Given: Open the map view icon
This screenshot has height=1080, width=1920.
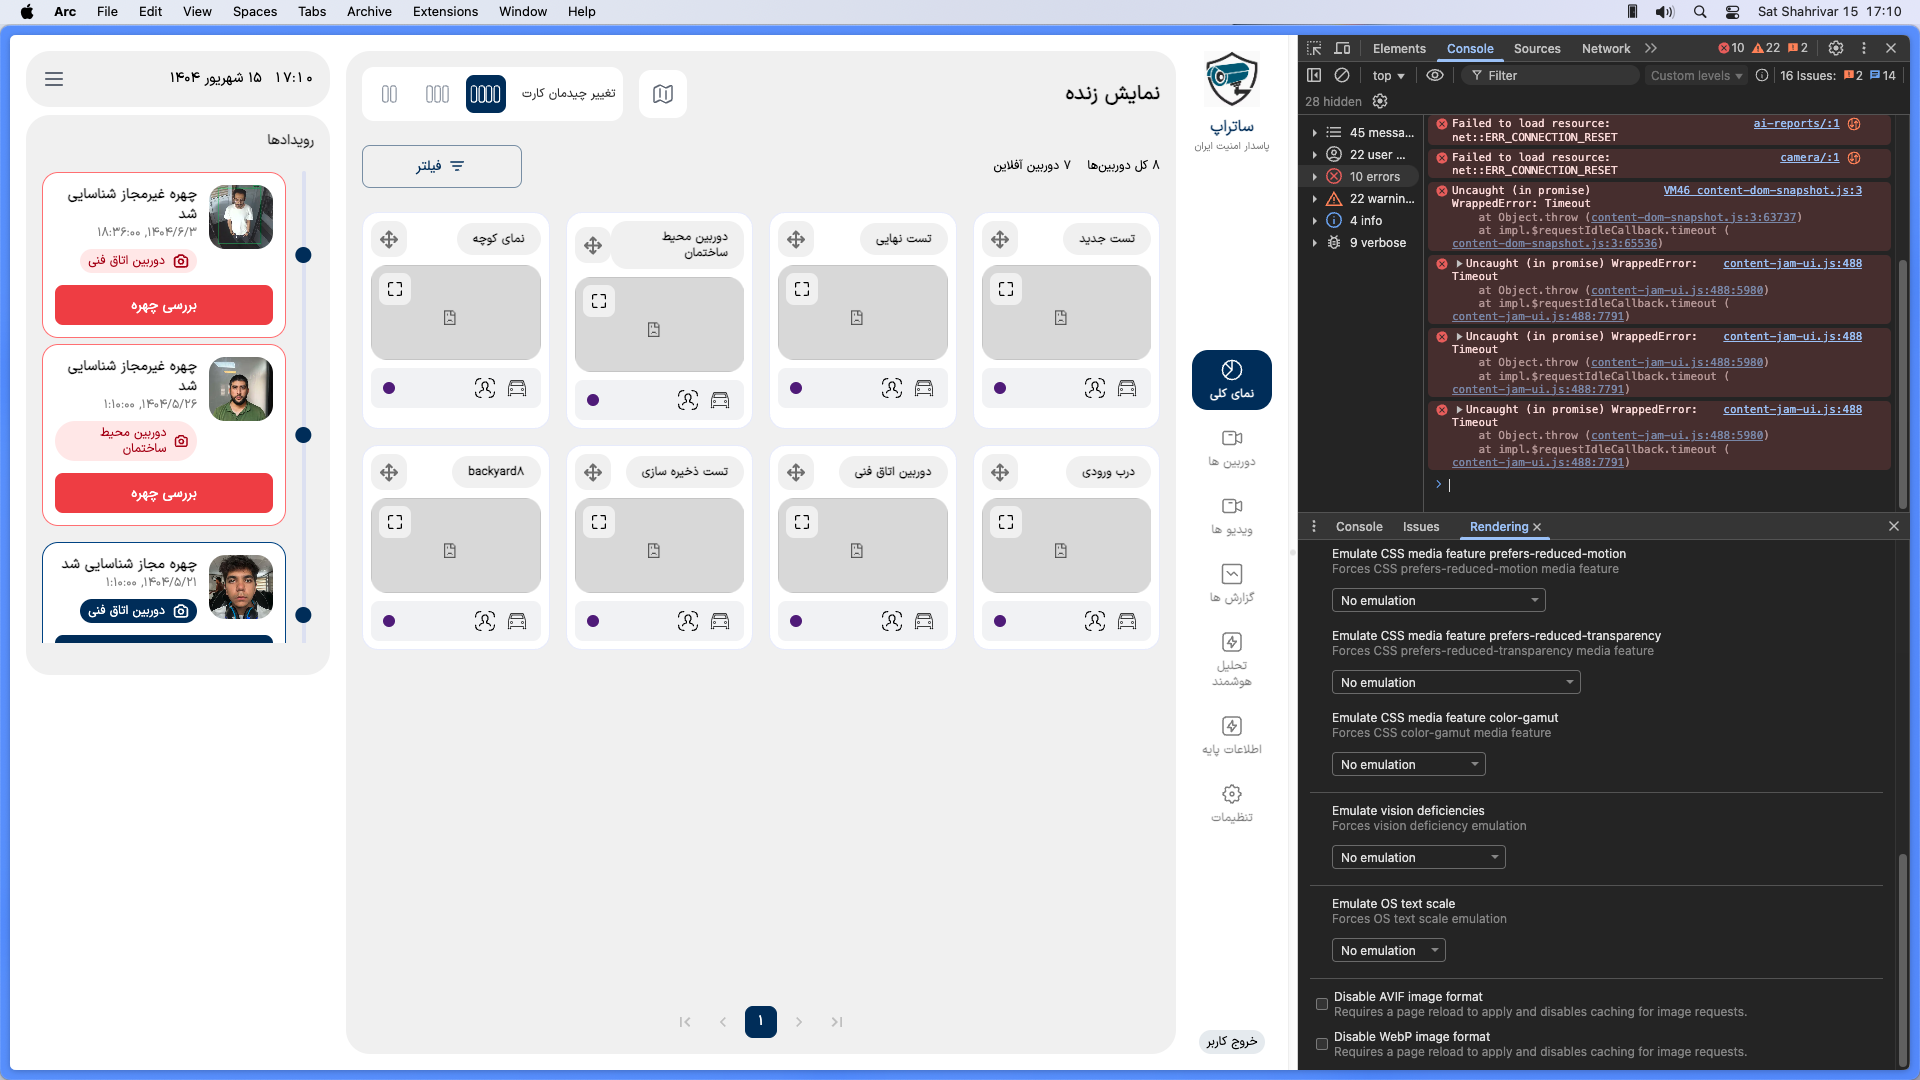Looking at the screenshot, I should 662,94.
